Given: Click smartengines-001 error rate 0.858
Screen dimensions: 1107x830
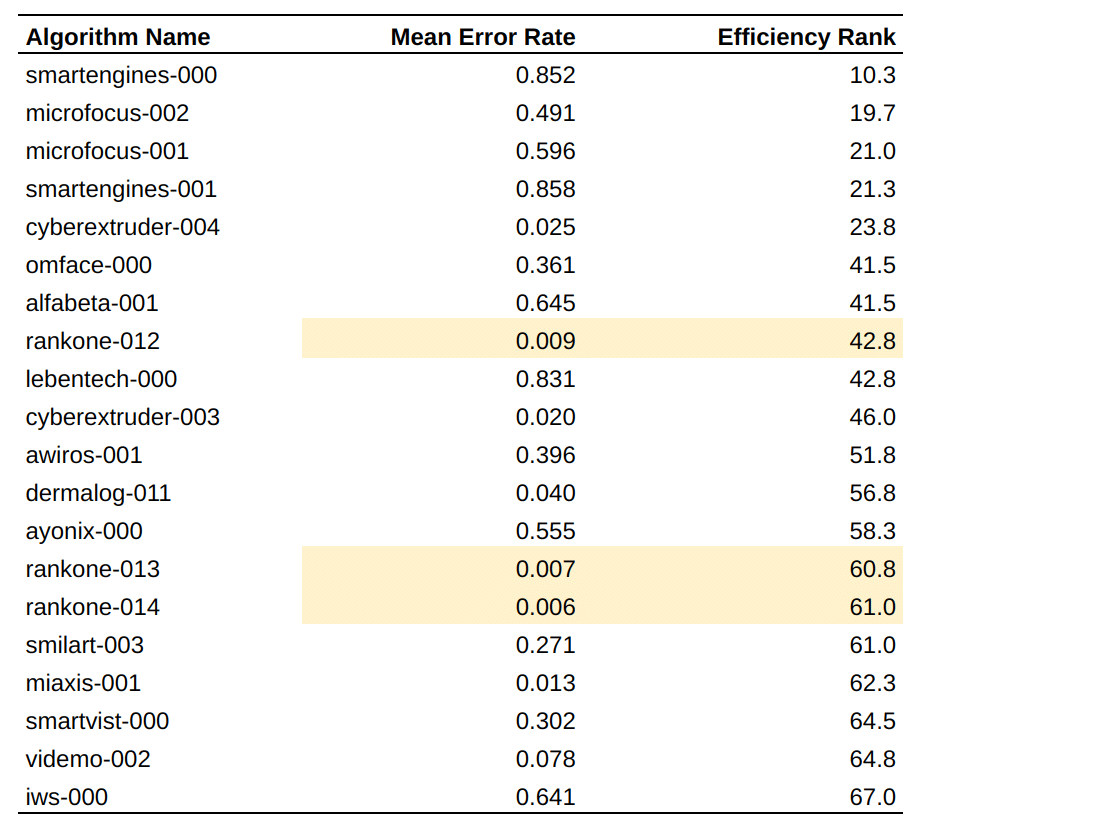Looking at the screenshot, I should [546, 189].
